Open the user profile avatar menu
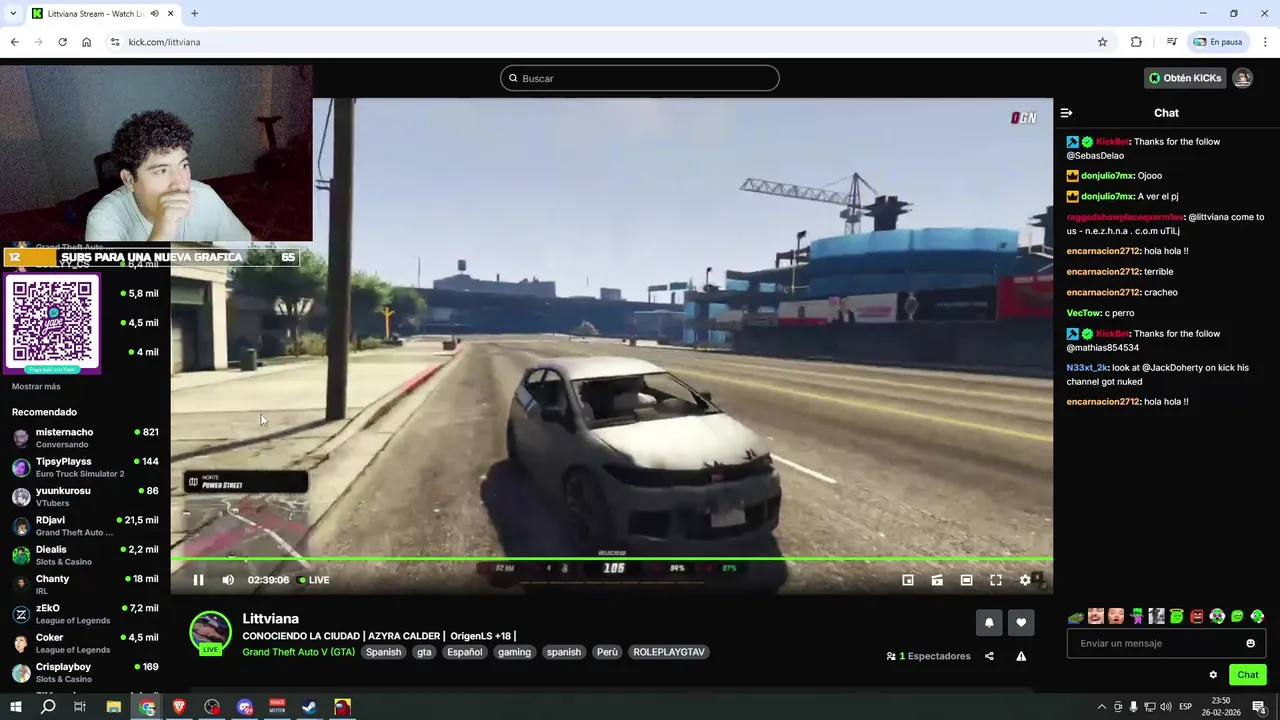 pyautogui.click(x=1242, y=78)
